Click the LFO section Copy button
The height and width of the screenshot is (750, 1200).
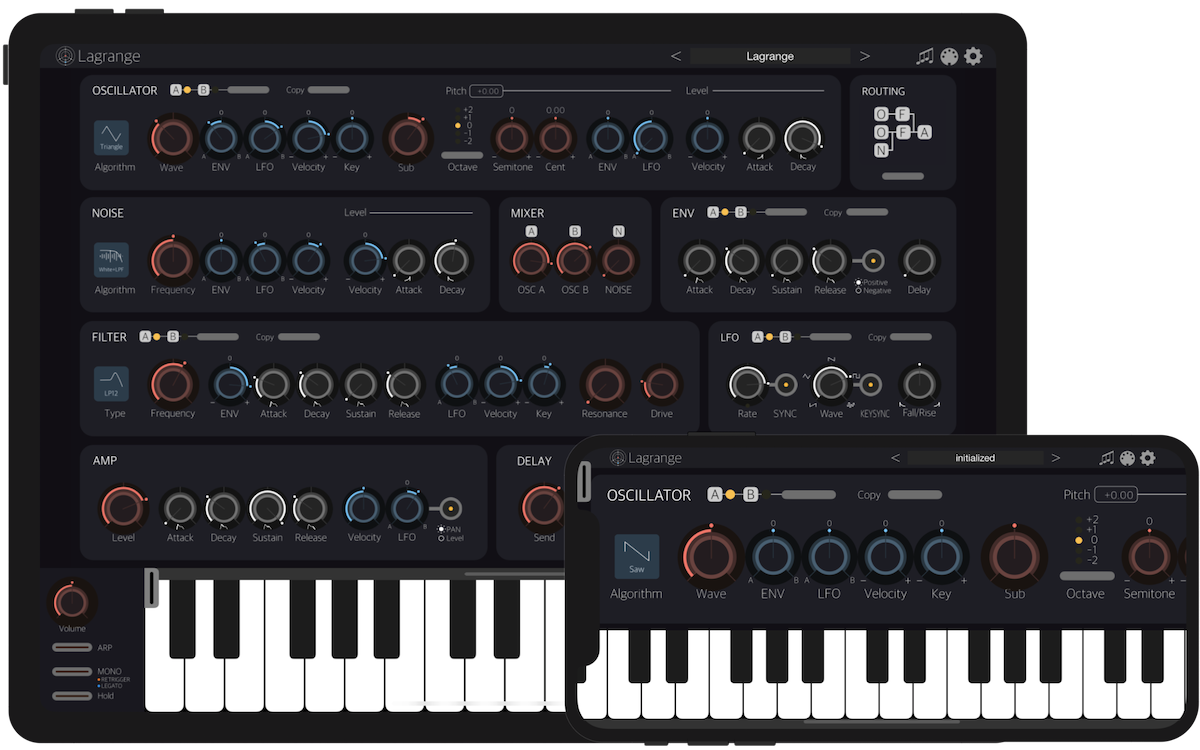click(x=911, y=337)
